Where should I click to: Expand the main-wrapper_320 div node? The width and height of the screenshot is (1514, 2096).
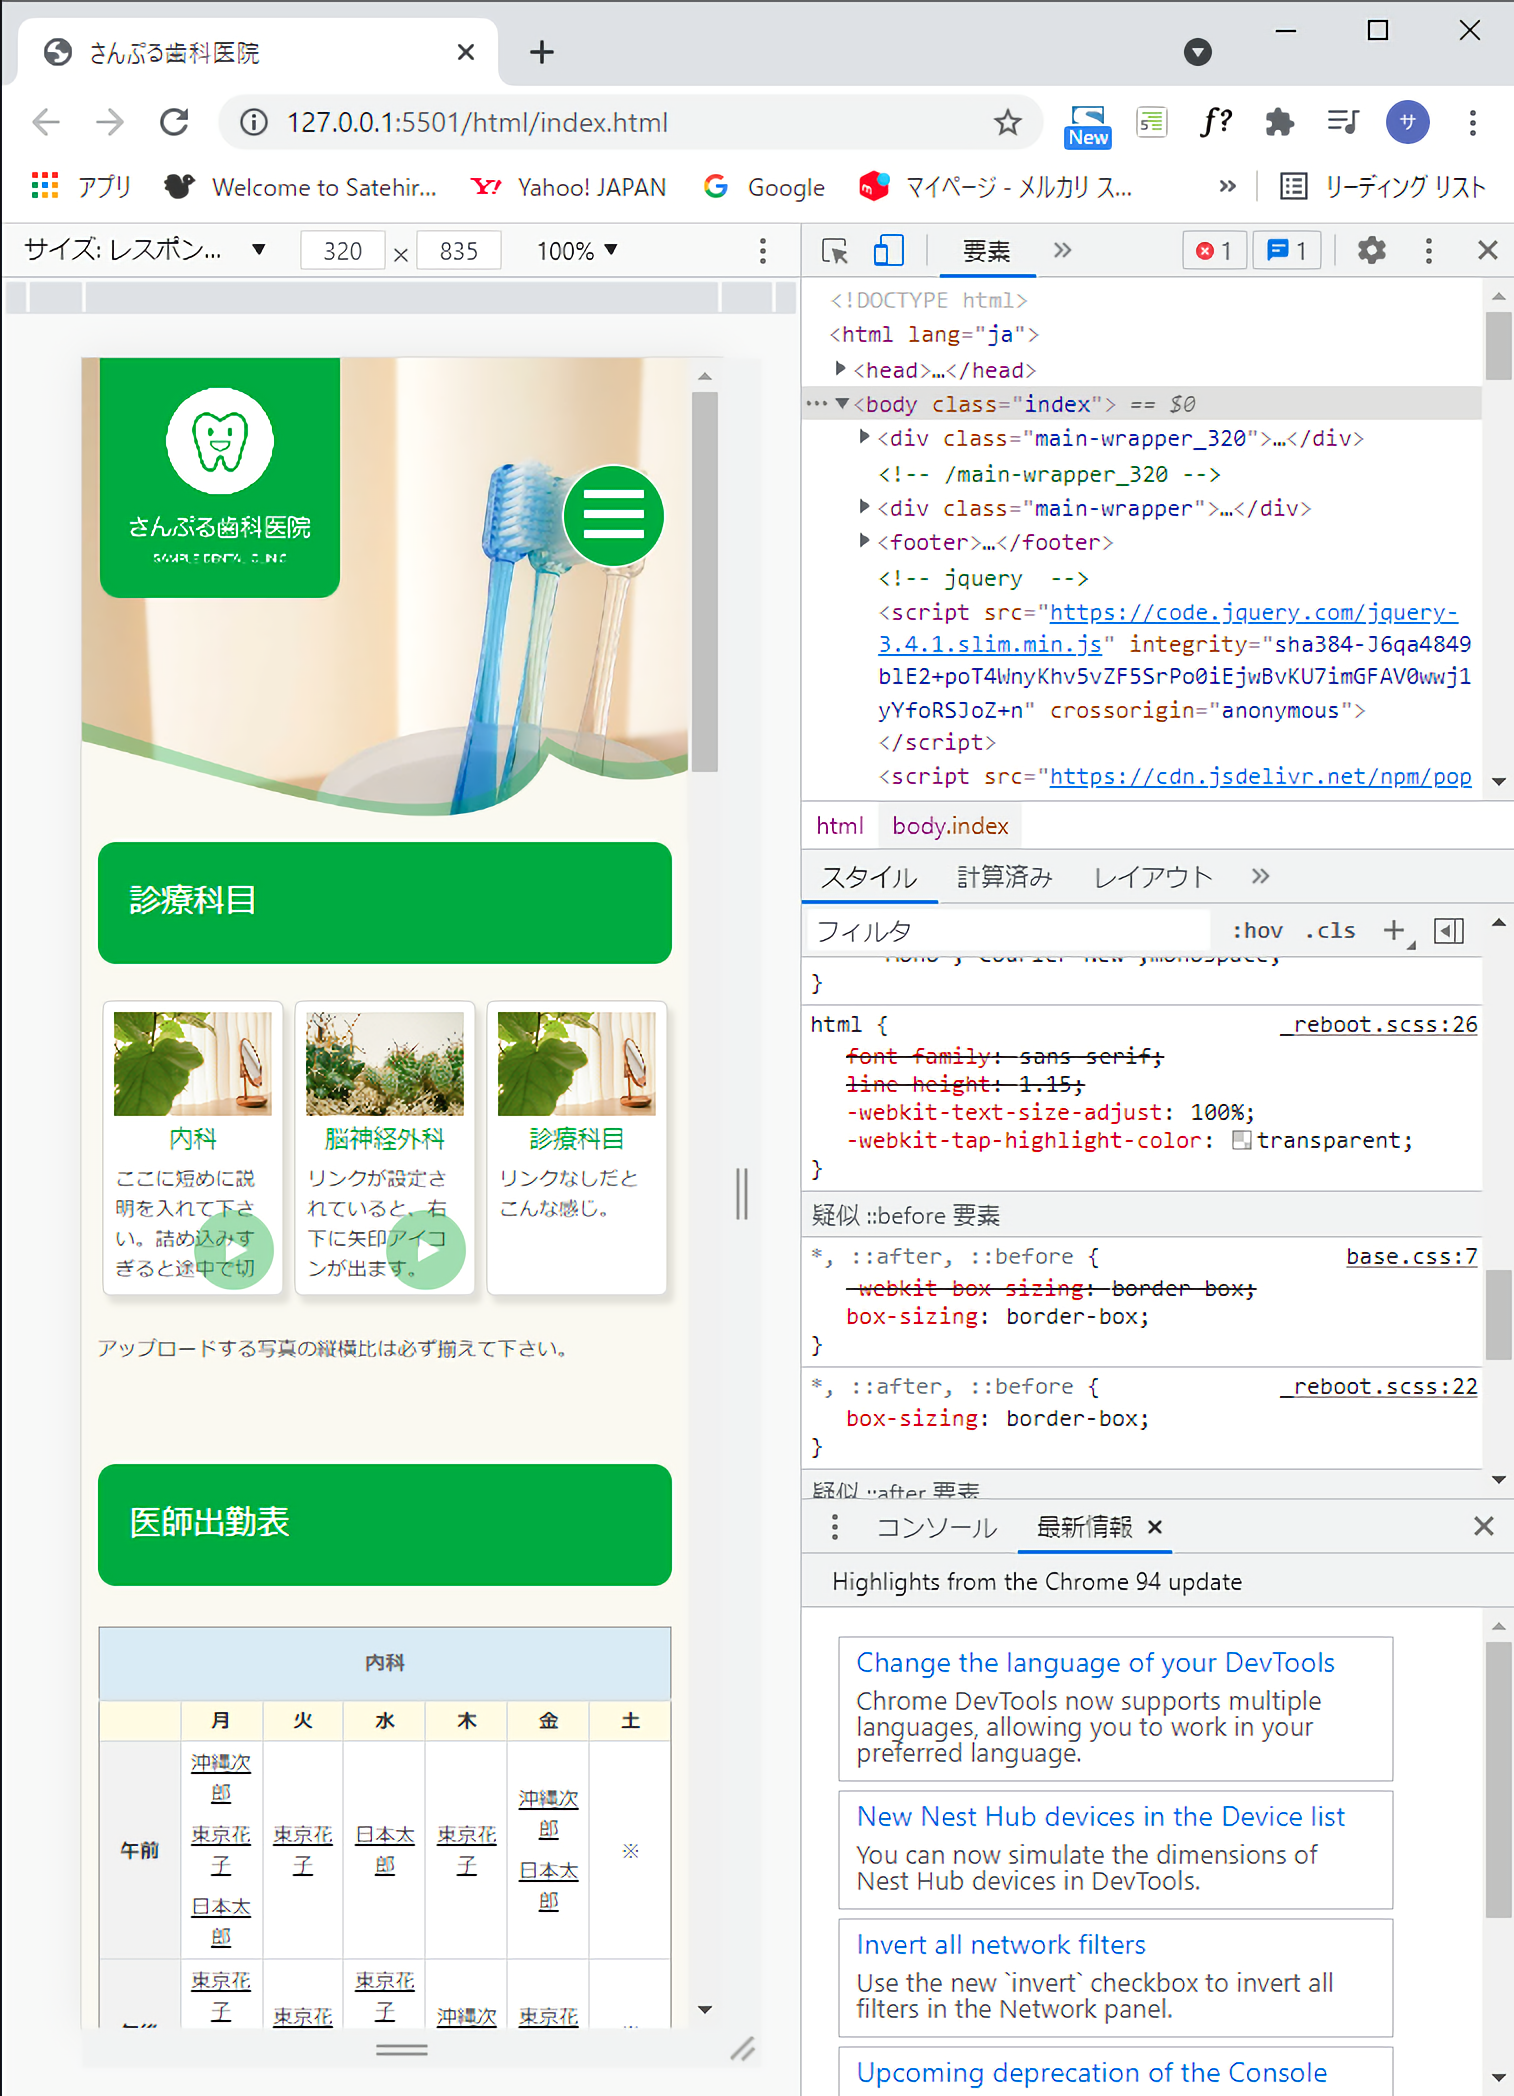tap(865, 437)
